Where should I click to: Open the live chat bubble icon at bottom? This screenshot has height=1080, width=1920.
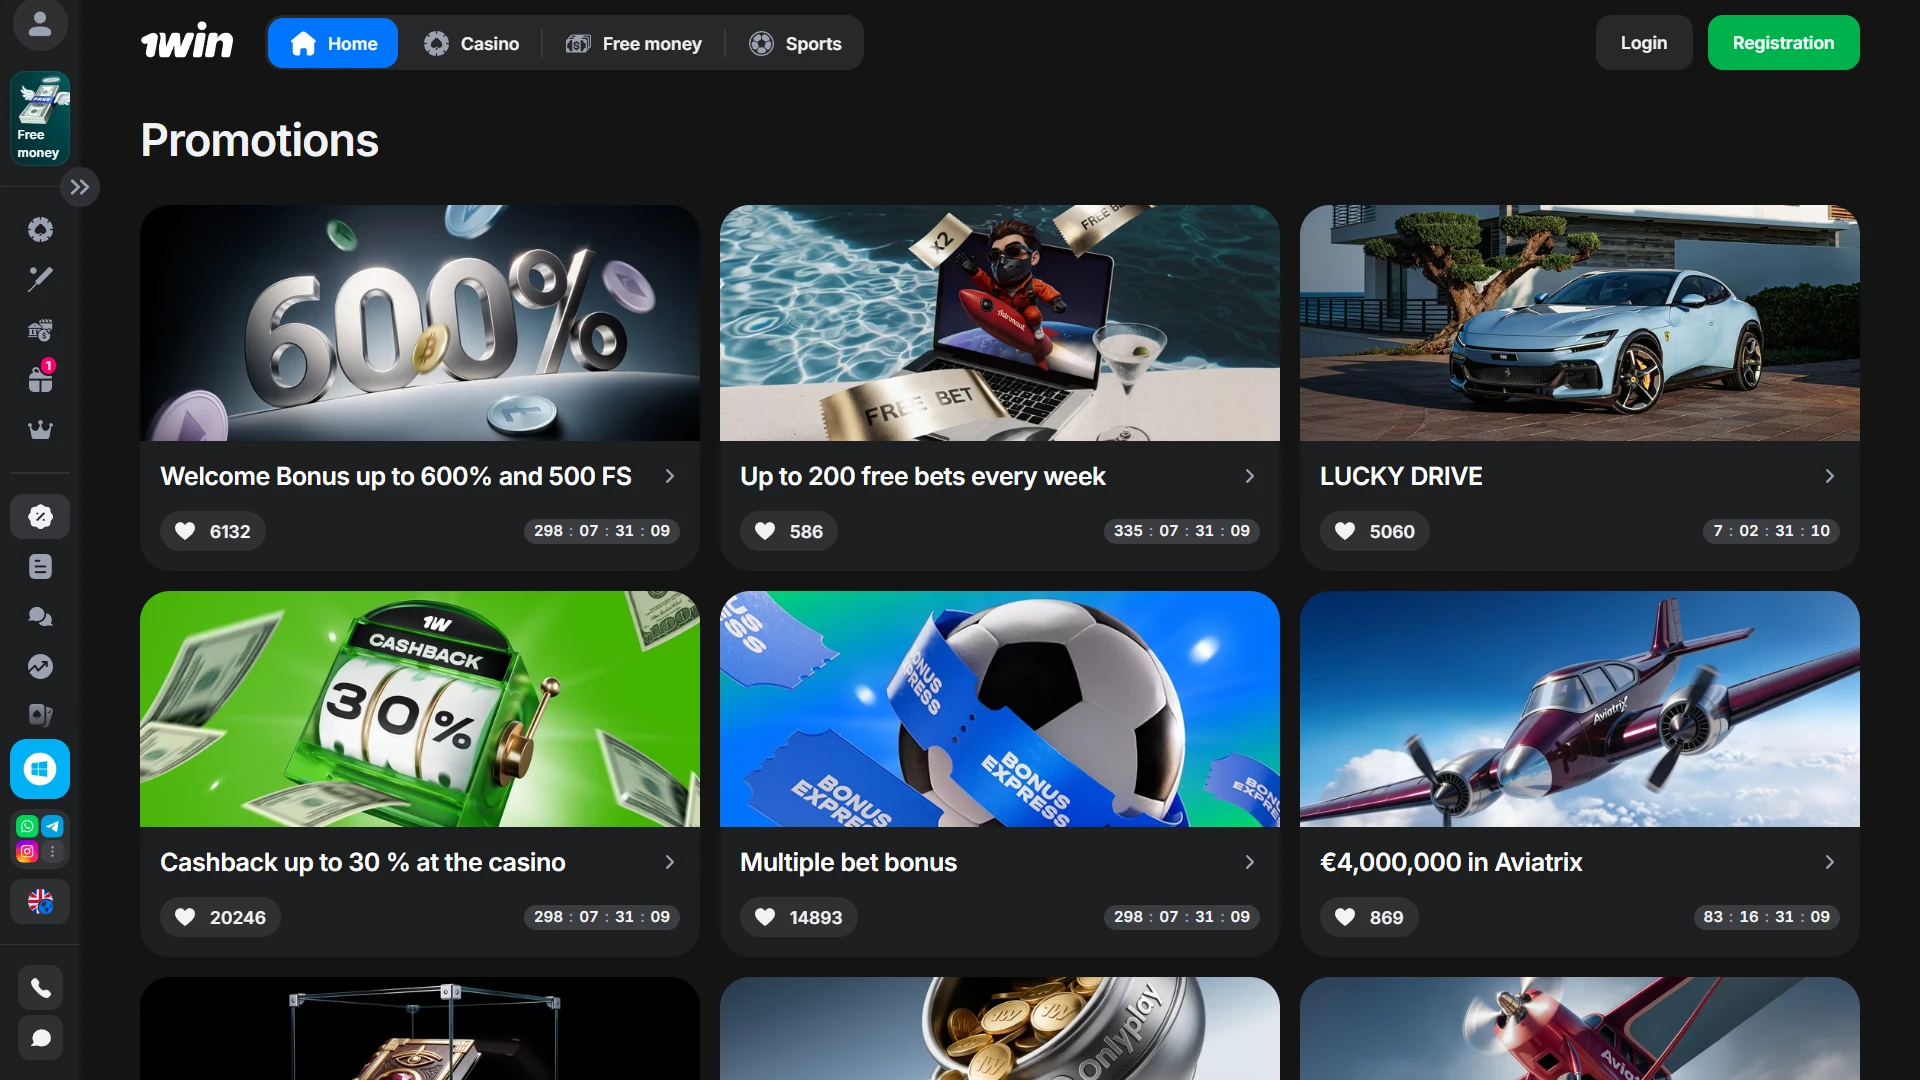pyautogui.click(x=40, y=1038)
